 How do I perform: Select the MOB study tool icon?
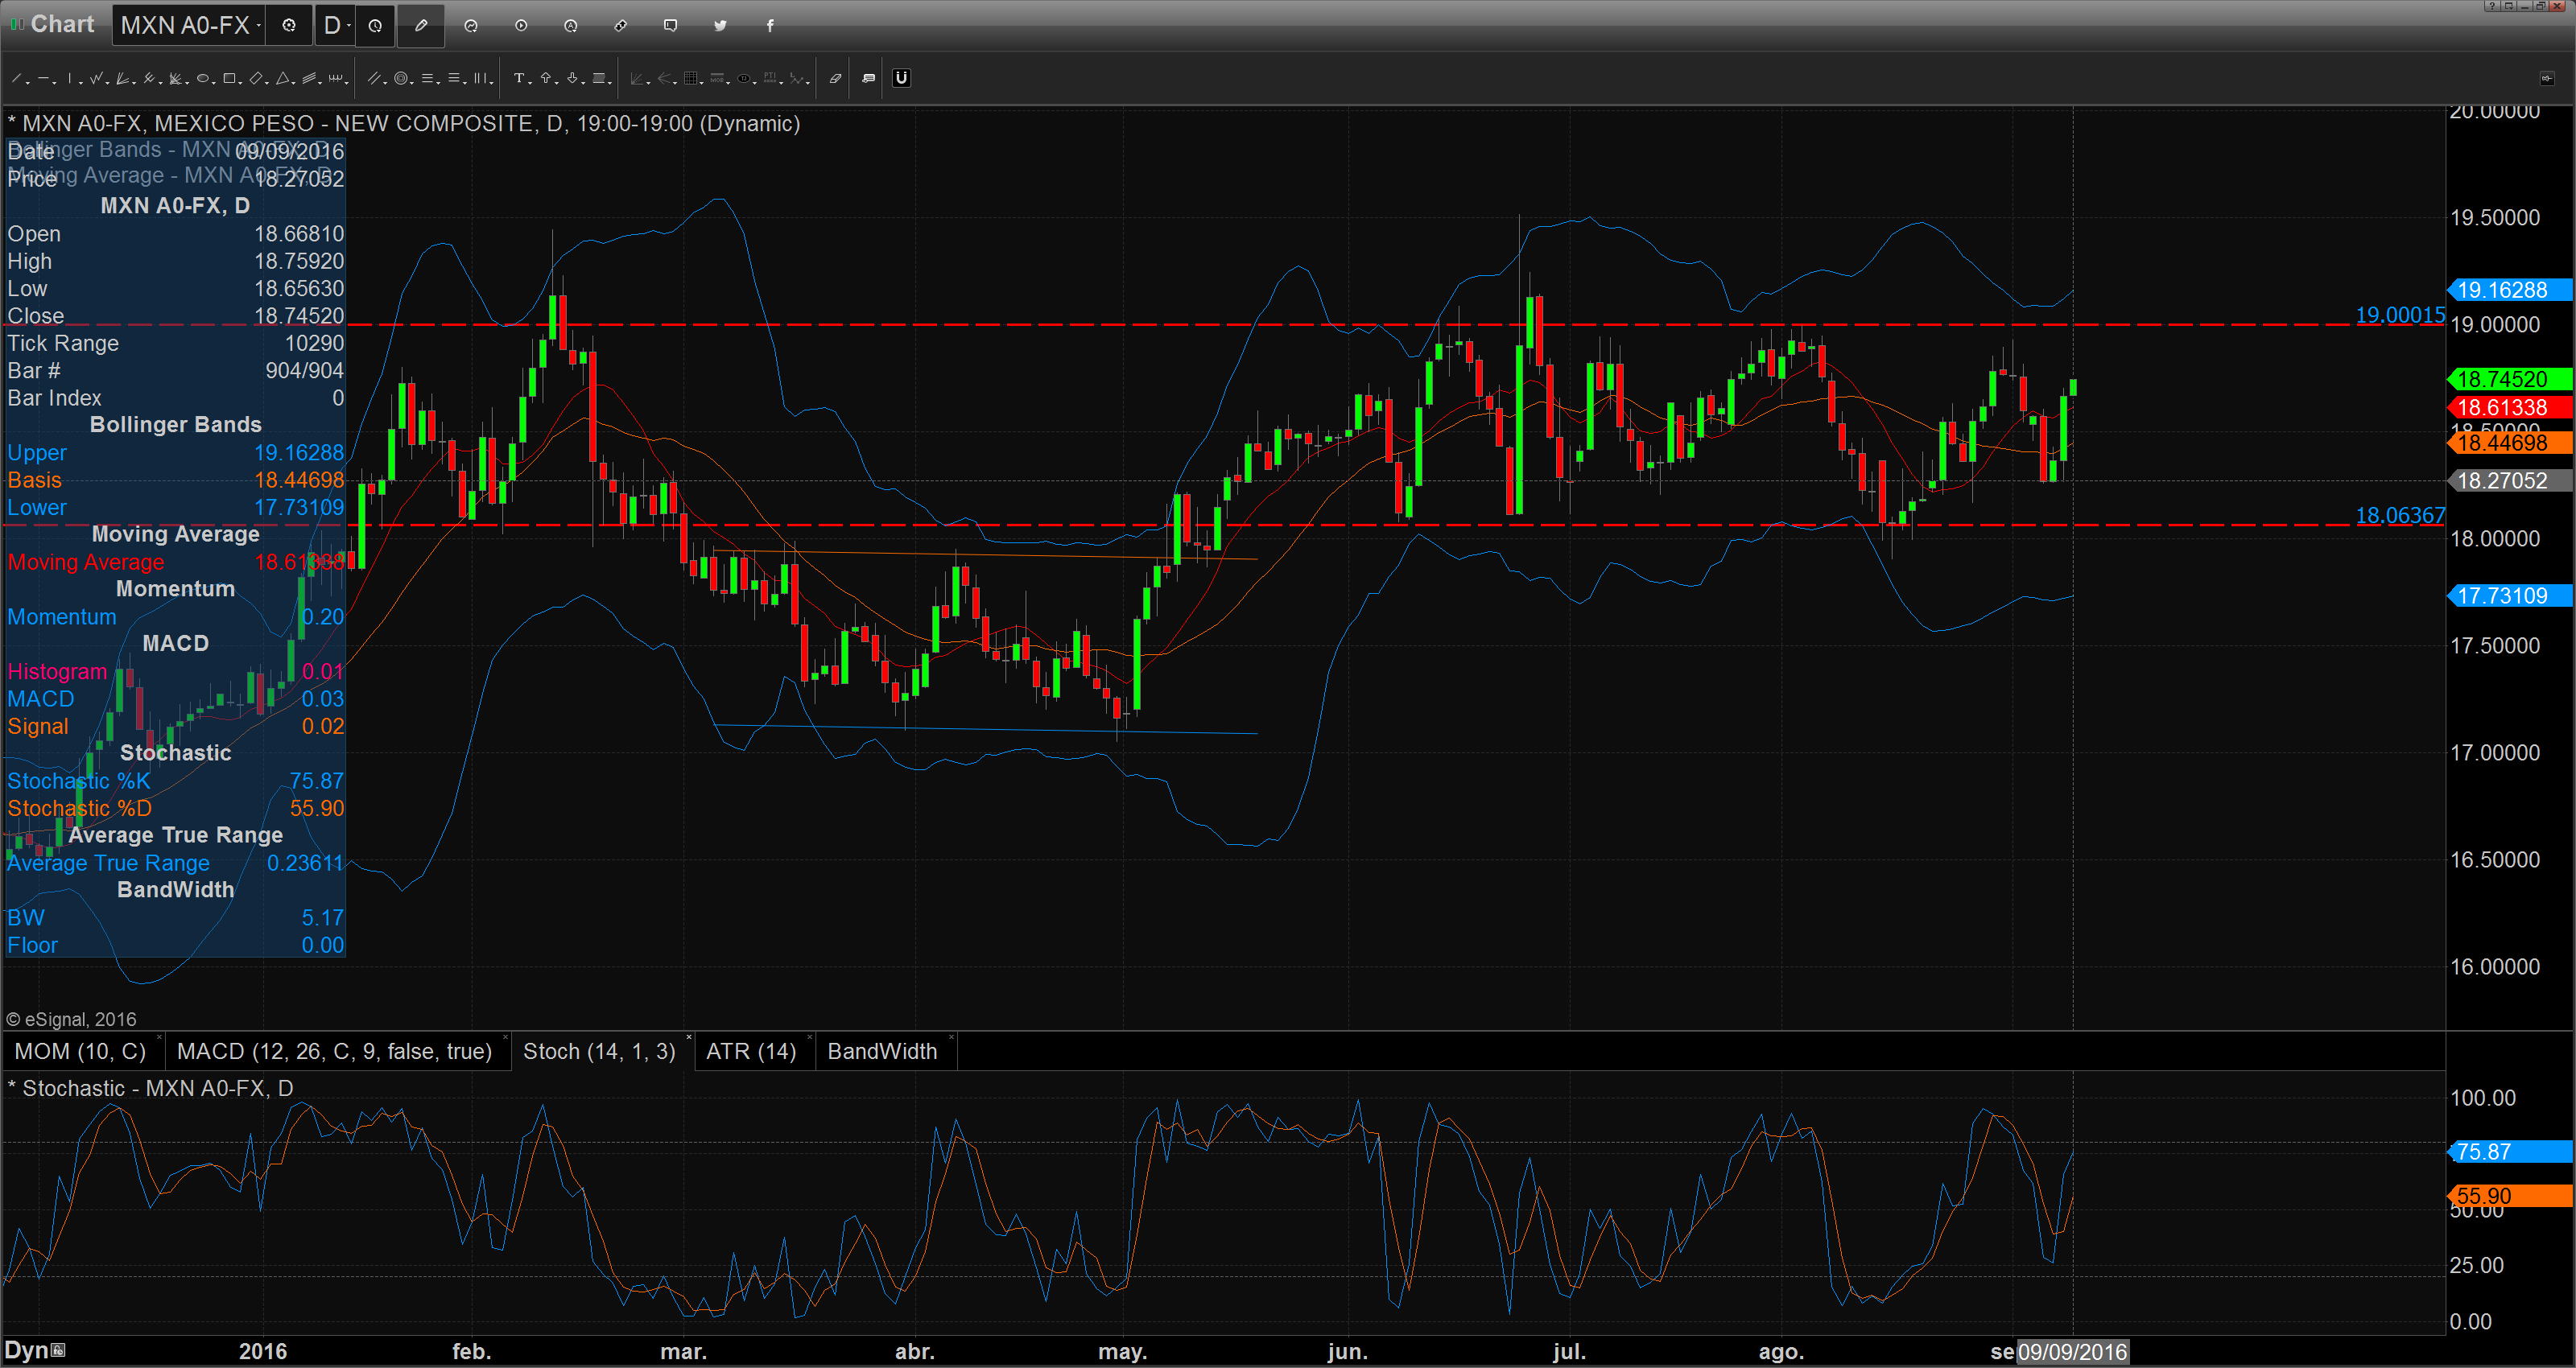[x=717, y=78]
